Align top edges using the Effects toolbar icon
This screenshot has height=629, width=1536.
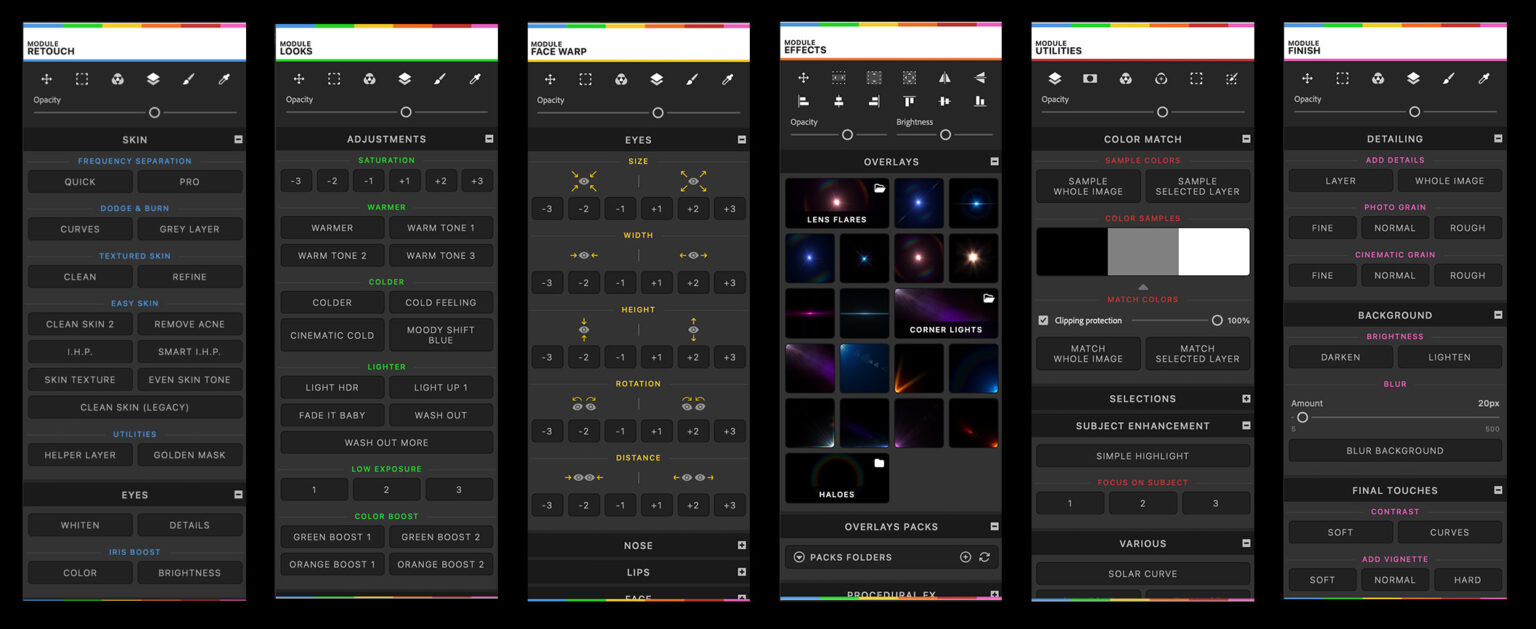909,101
